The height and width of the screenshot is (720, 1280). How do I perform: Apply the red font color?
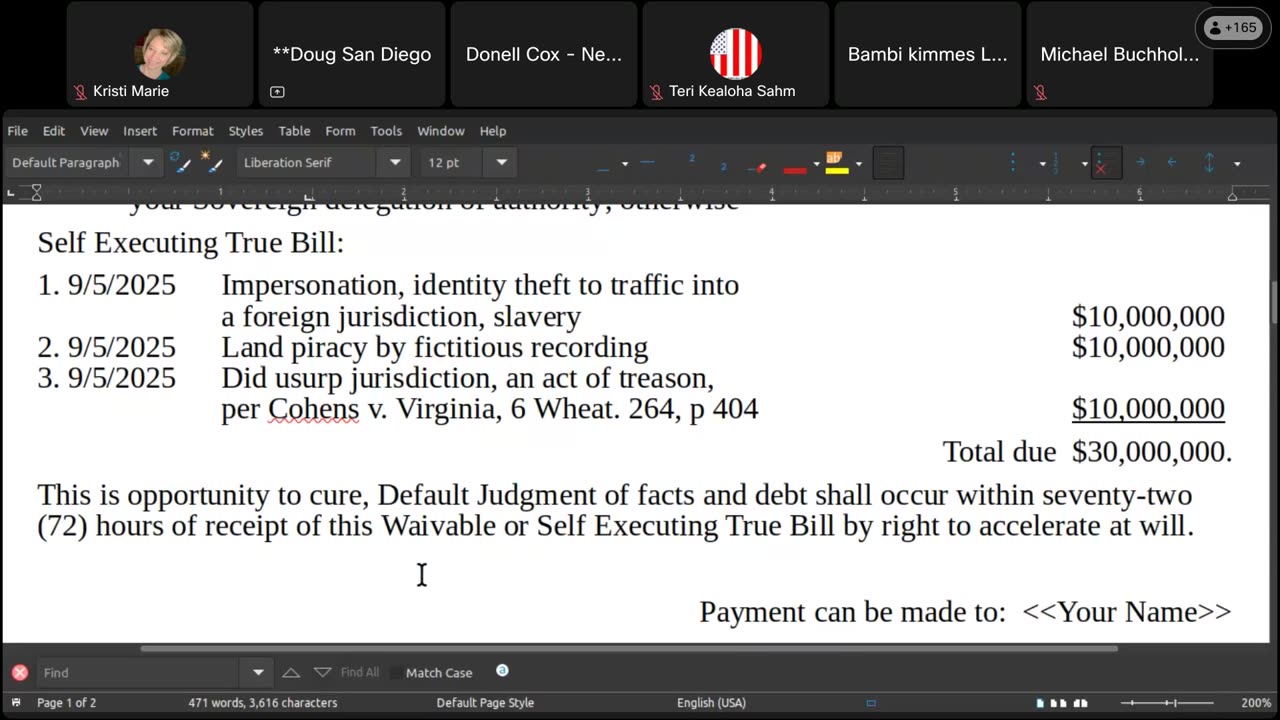tap(795, 164)
